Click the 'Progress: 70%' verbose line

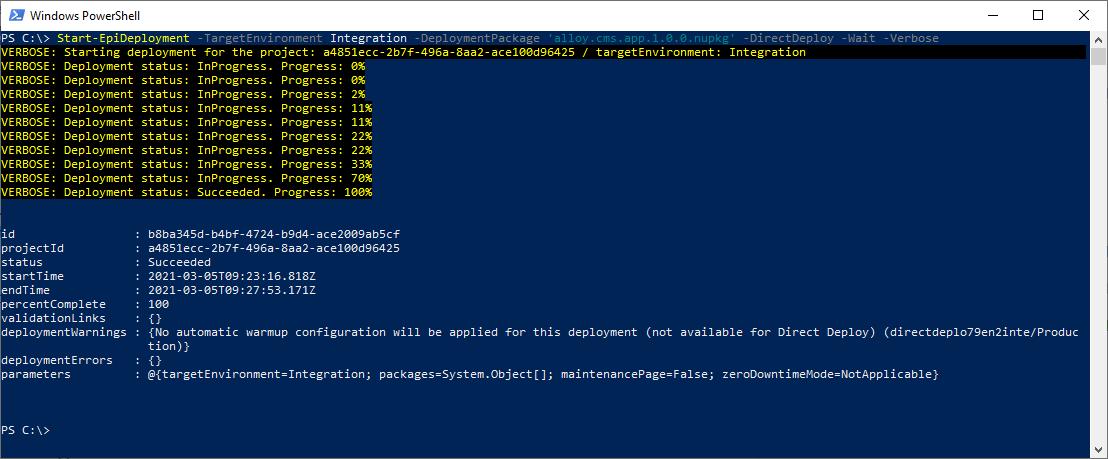pyautogui.click(x=186, y=178)
